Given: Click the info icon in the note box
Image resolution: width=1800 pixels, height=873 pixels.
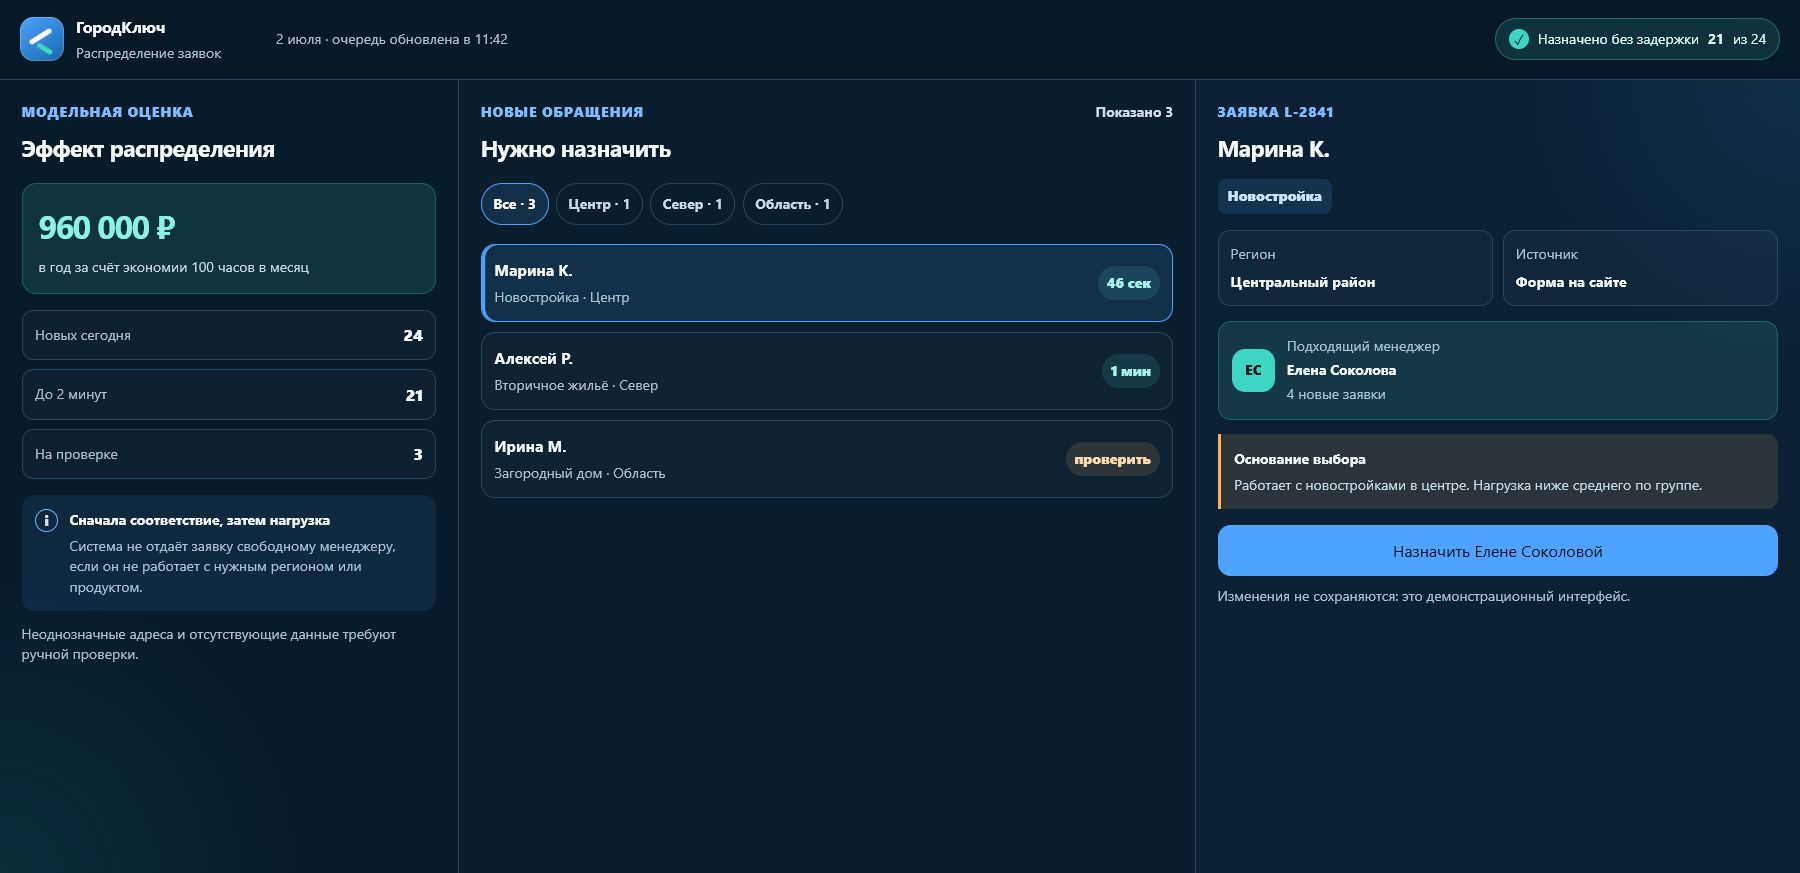Looking at the screenshot, I should point(46,520).
